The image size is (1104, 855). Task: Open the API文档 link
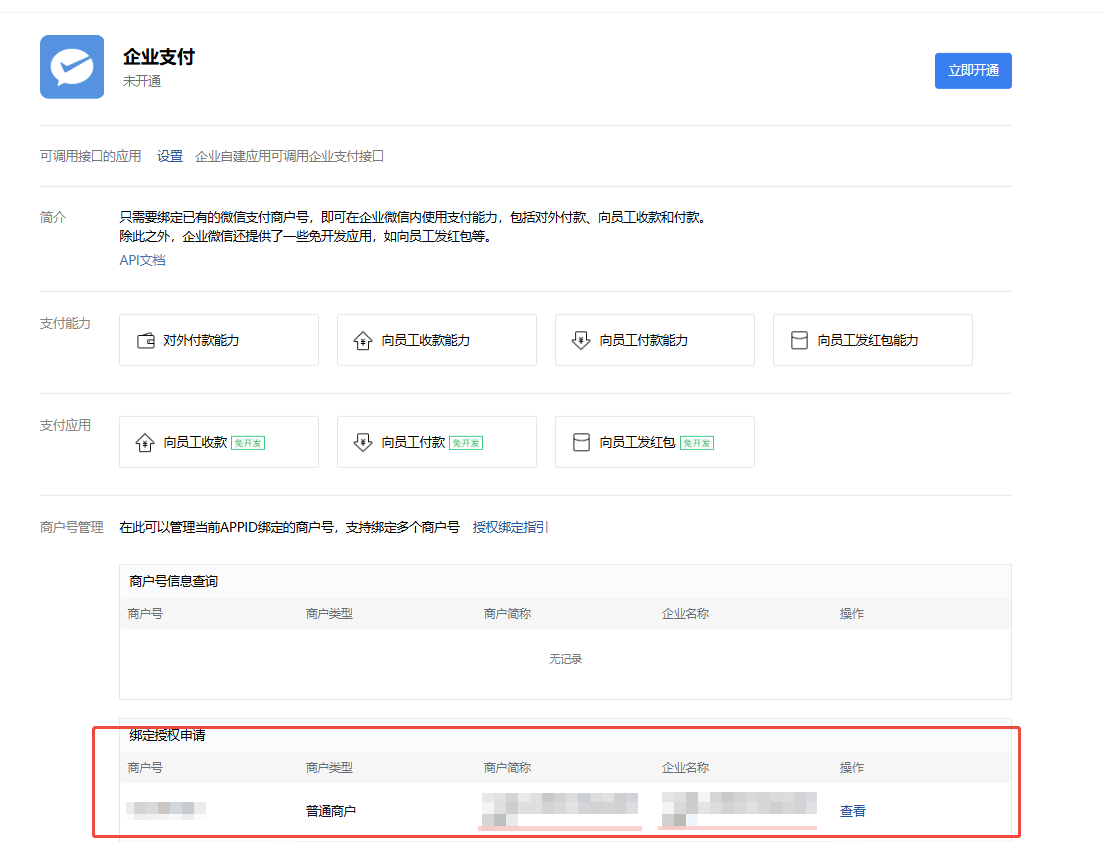click(x=142, y=260)
